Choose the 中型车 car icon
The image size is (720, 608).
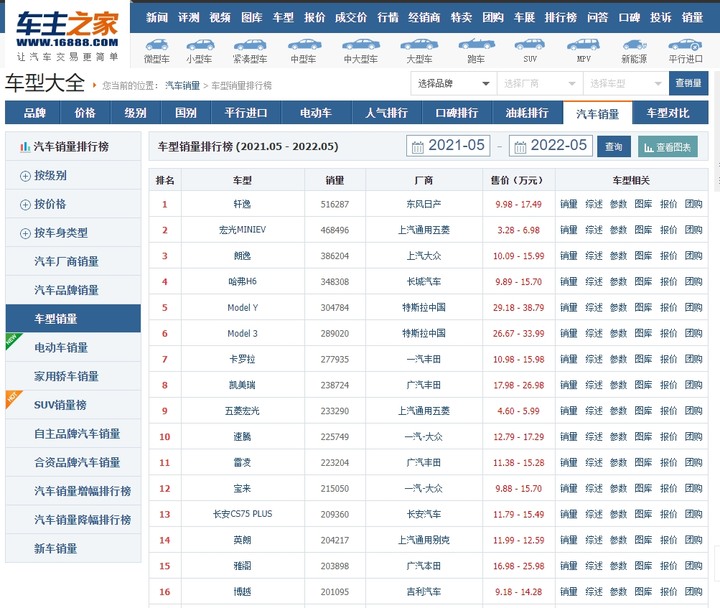tap(304, 45)
